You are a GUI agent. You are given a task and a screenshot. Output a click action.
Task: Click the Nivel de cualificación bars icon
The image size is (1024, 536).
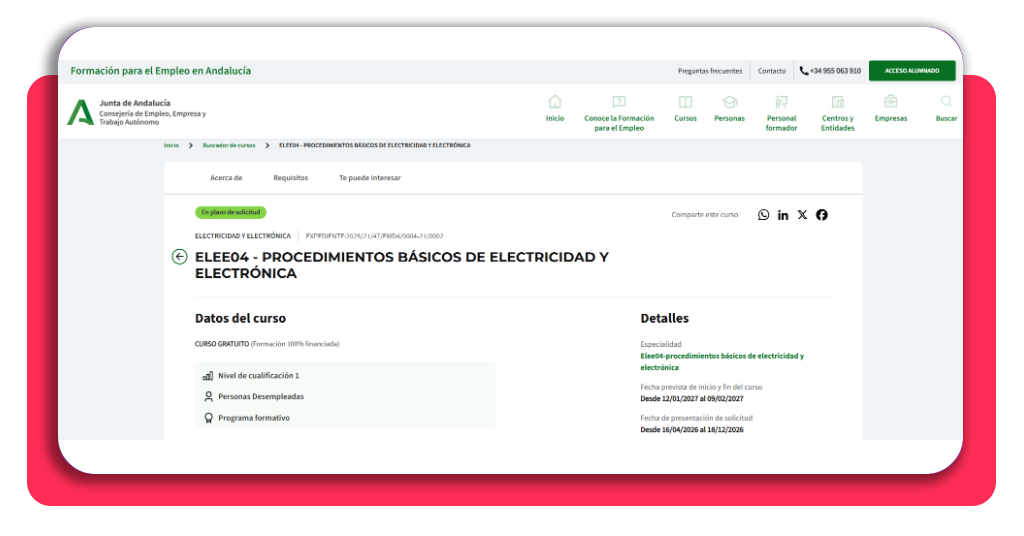click(208, 376)
